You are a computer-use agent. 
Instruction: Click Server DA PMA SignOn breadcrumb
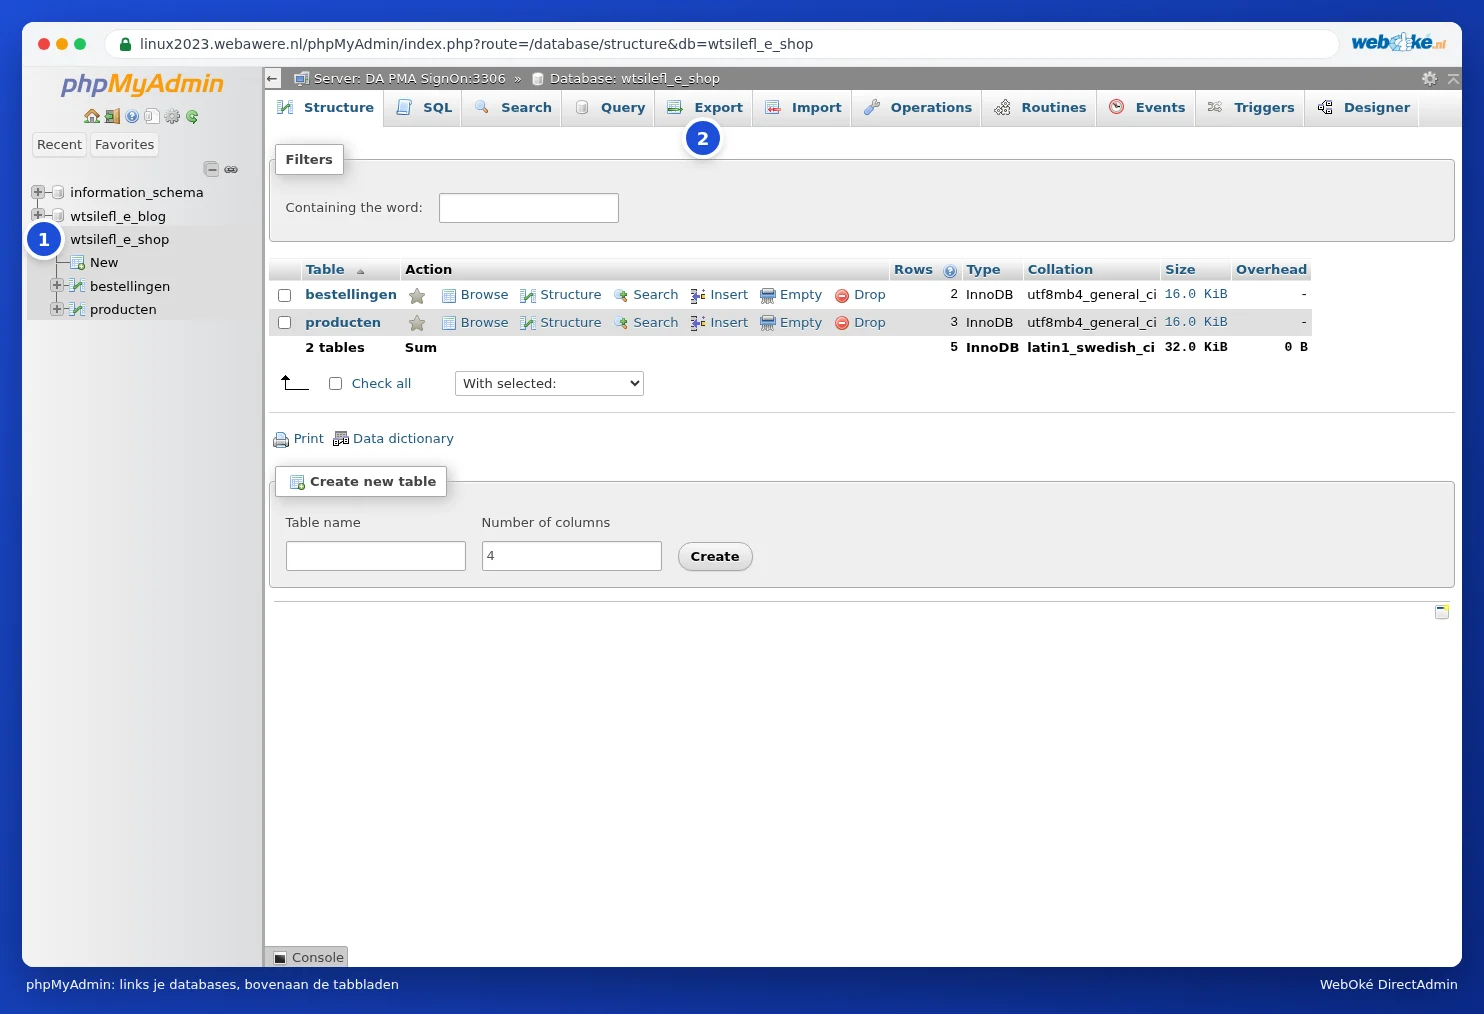400,78
